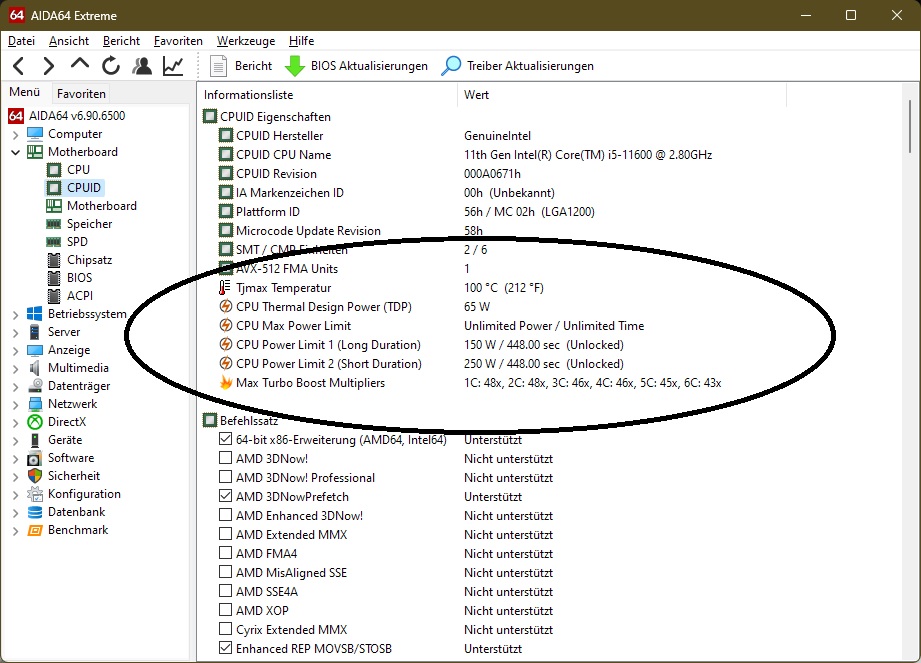Select Motherboard child item under Motherboard
The image size is (921, 663).
102,206
